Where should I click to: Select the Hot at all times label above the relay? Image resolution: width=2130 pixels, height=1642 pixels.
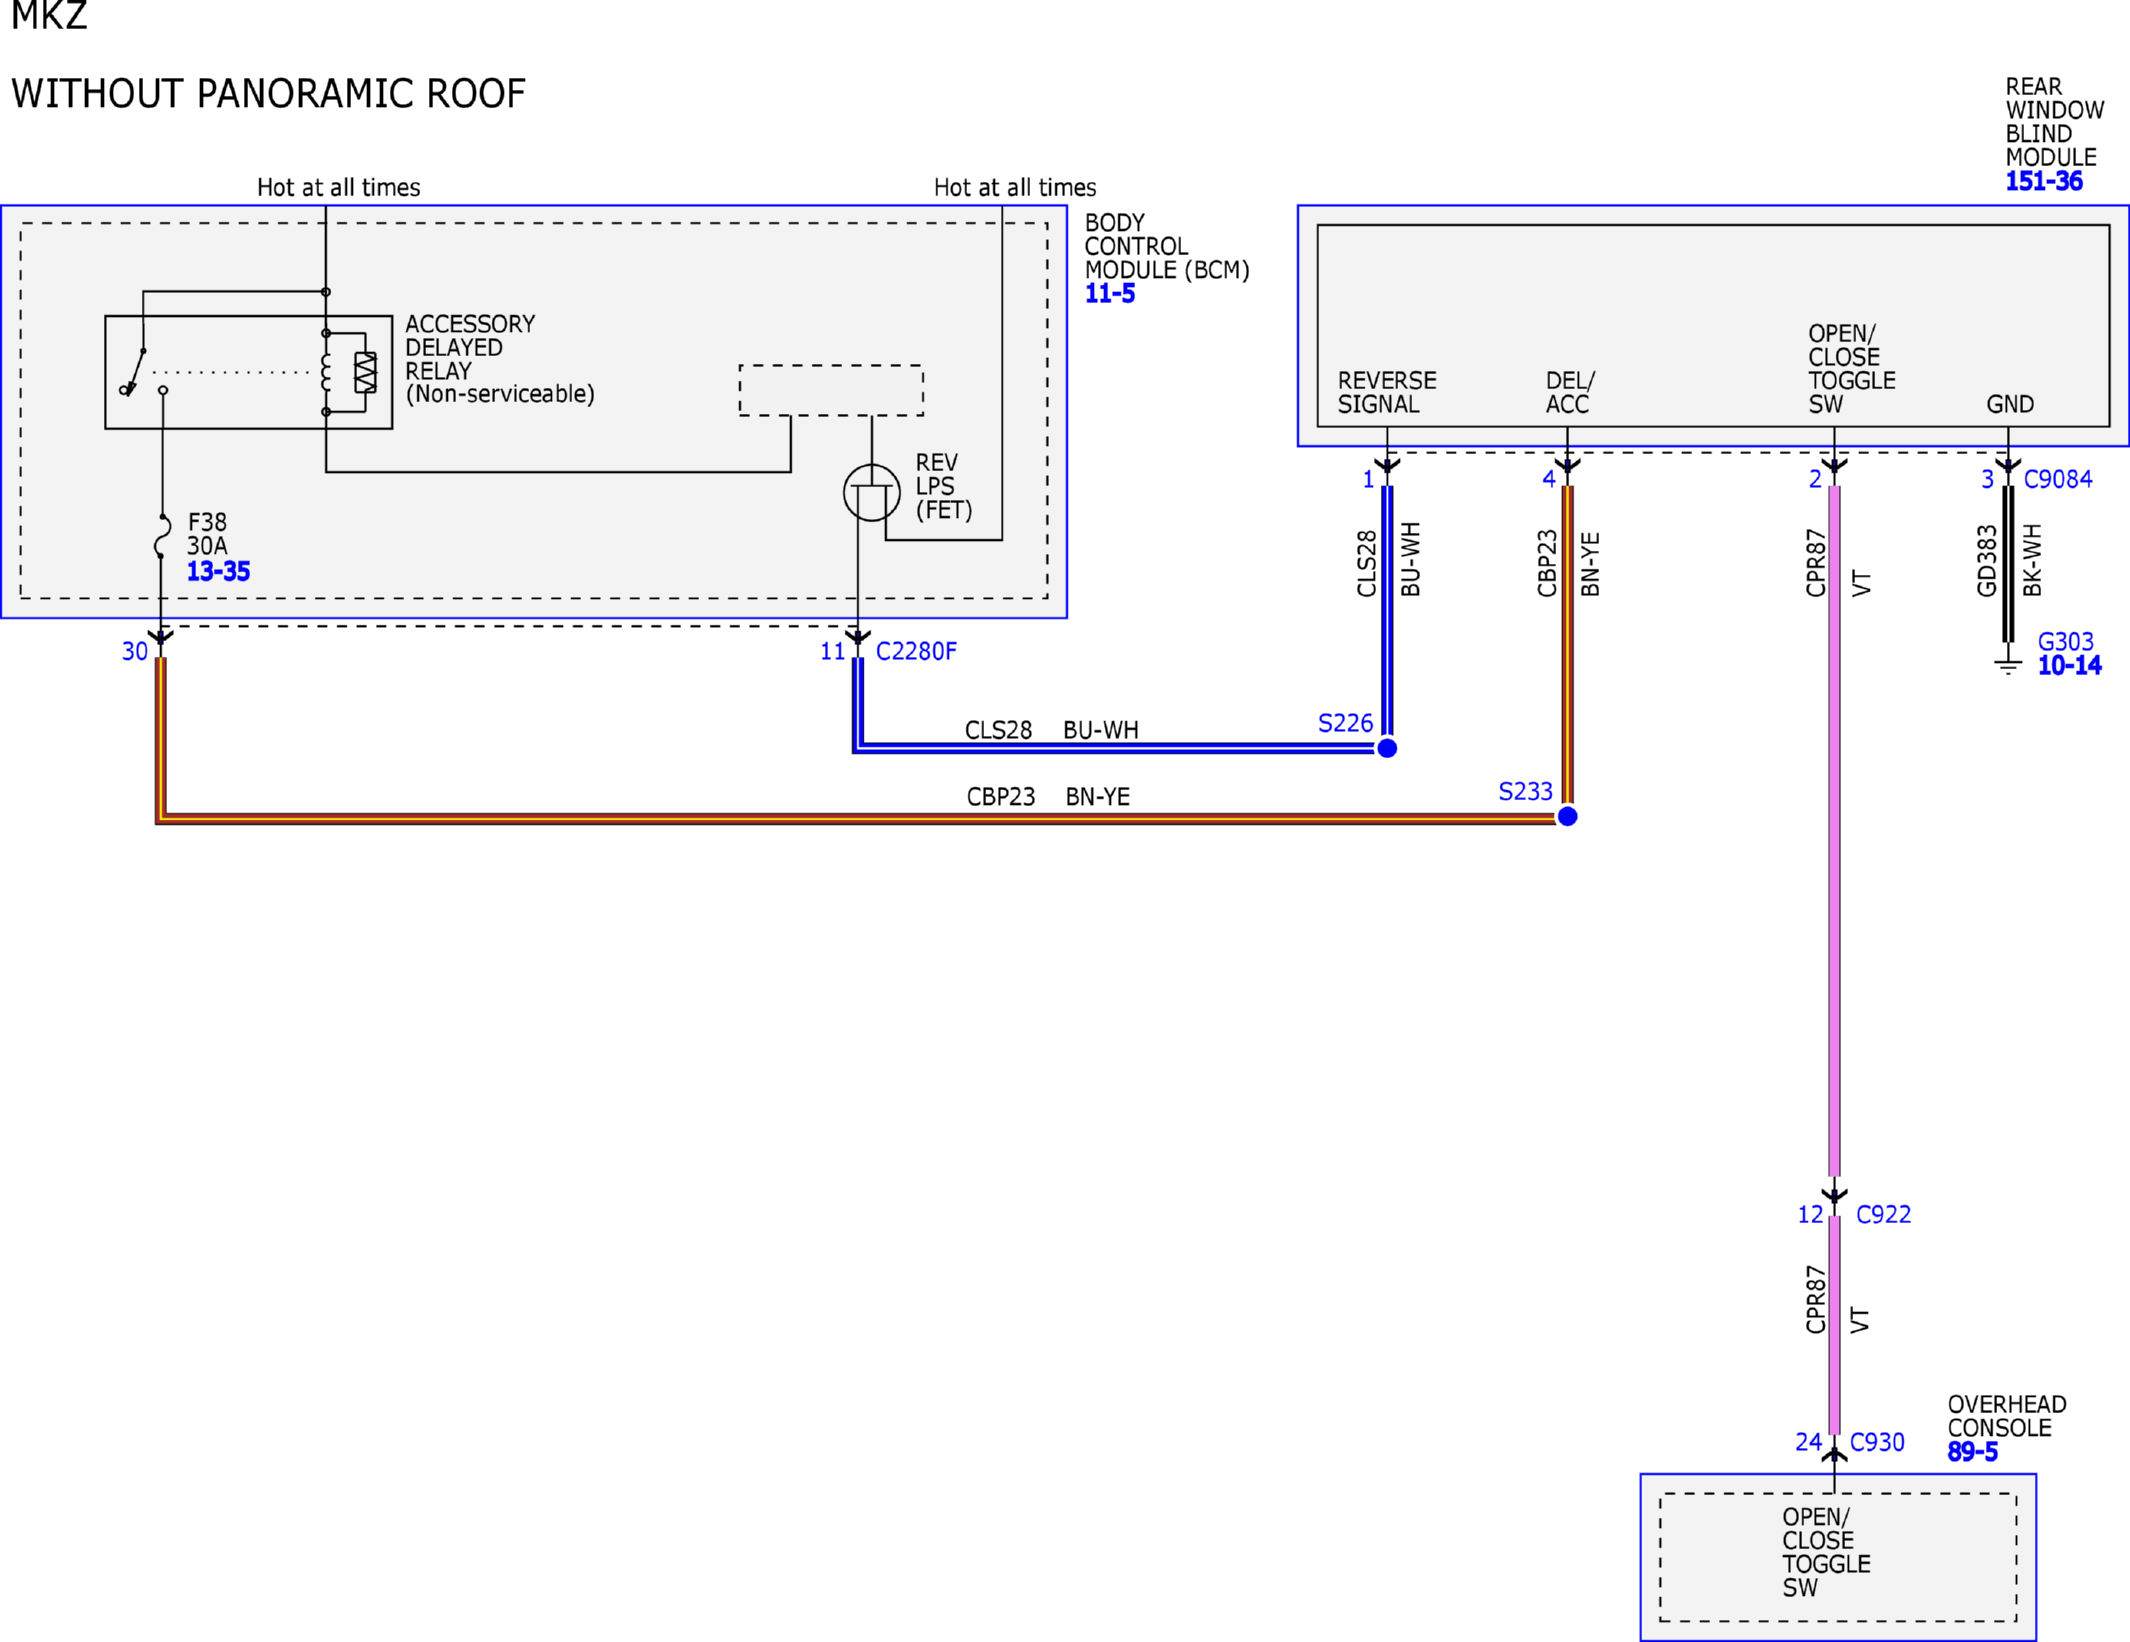pos(338,188)
